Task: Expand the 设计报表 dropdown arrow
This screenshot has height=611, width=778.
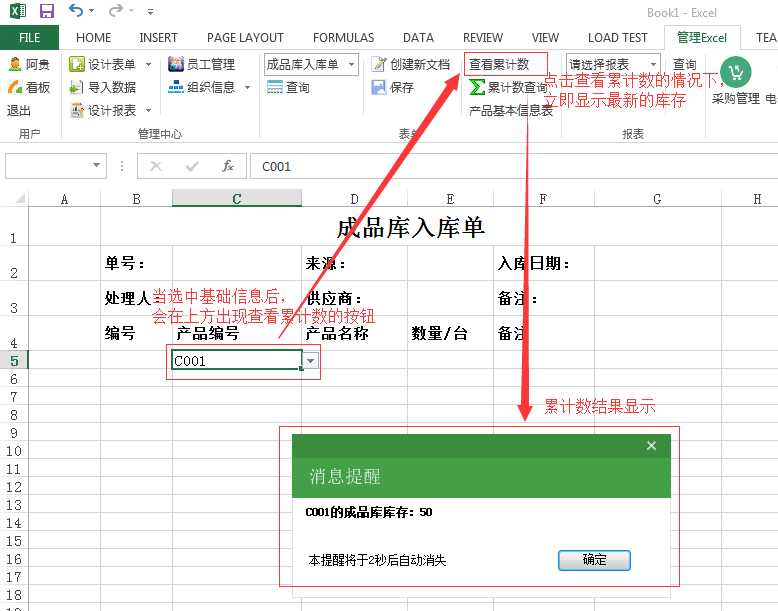Action: (x=148, y=110)
